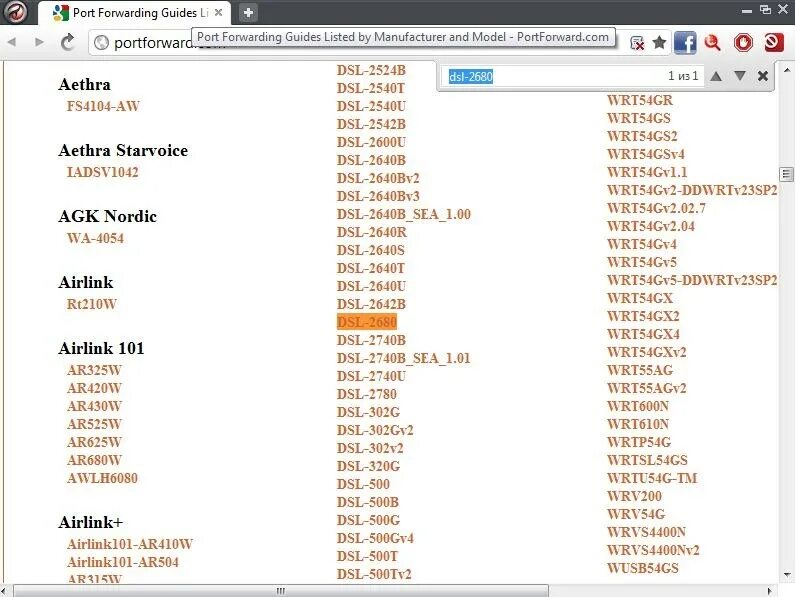Click the red magnifier search extension
The height and width of the screenshot is (597, 795).
pyautogui.click(x=713, y=43)
